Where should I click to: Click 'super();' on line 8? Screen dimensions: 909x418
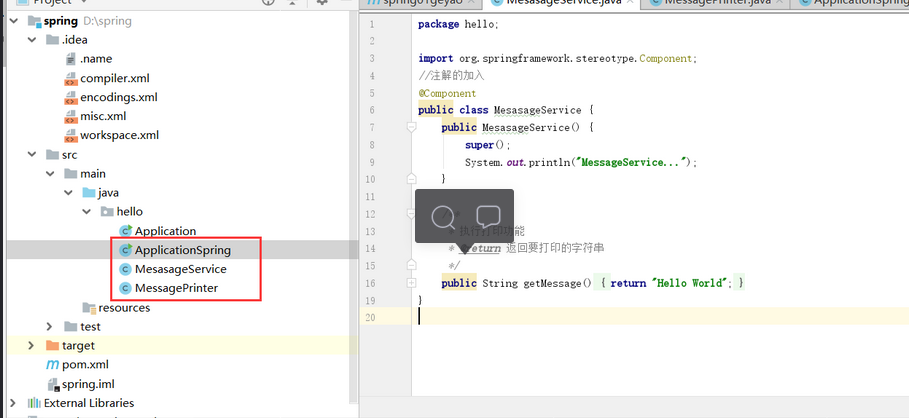[488, 145]
